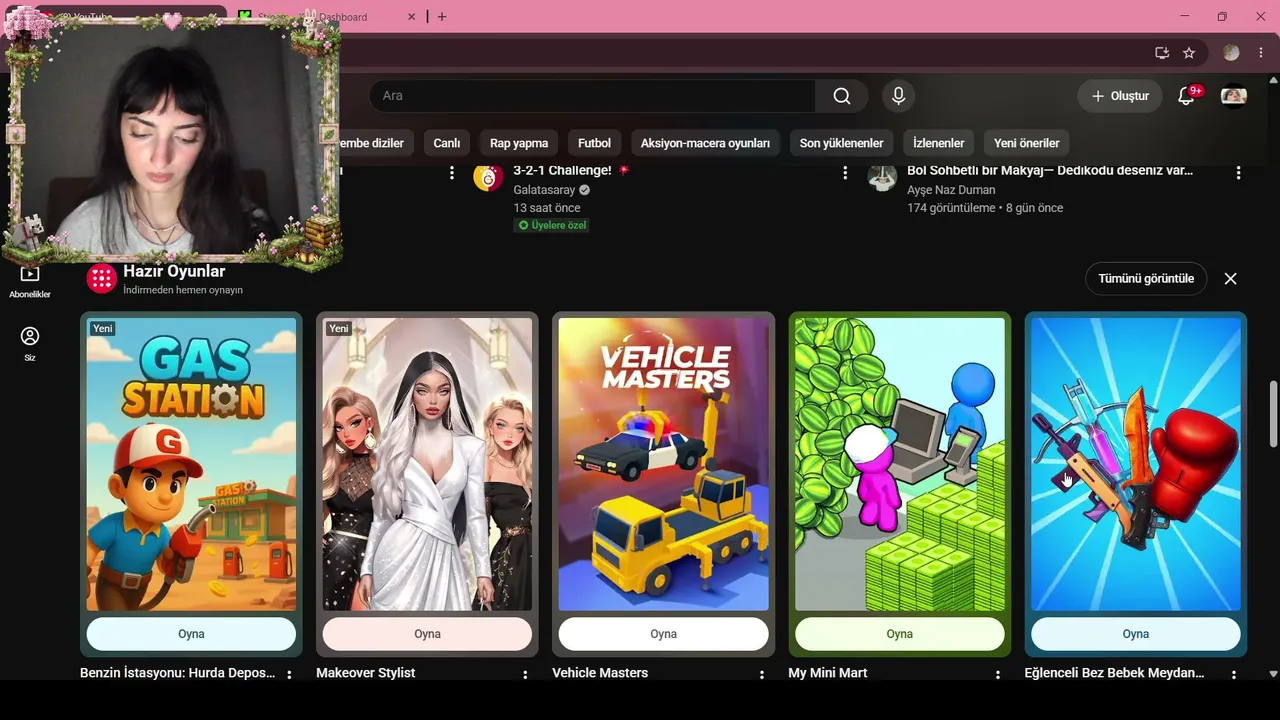Click the Oluştur create button
The height and width of the screenshot is (720, 1280).
pyautogui.click(x=1120, y=96)
